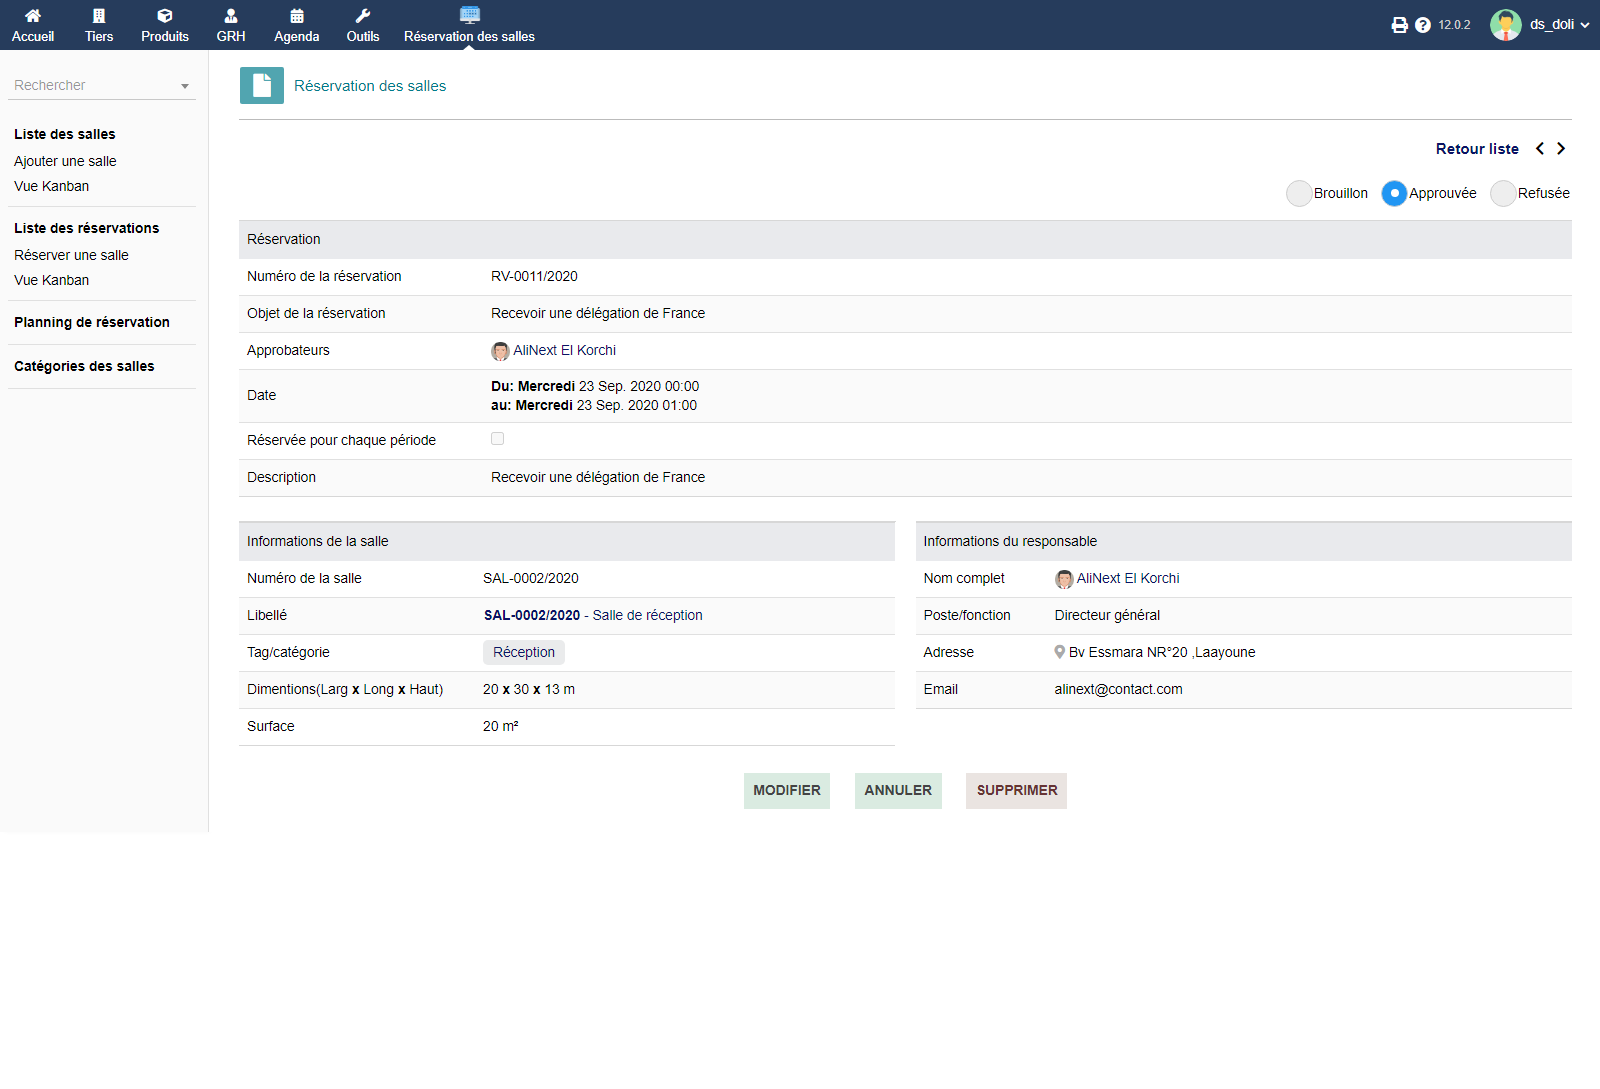Image resolution: width=1600 pixels, height=1089 pixels.
Task: Open the Produits cube icon
Action: click(165, 16)
